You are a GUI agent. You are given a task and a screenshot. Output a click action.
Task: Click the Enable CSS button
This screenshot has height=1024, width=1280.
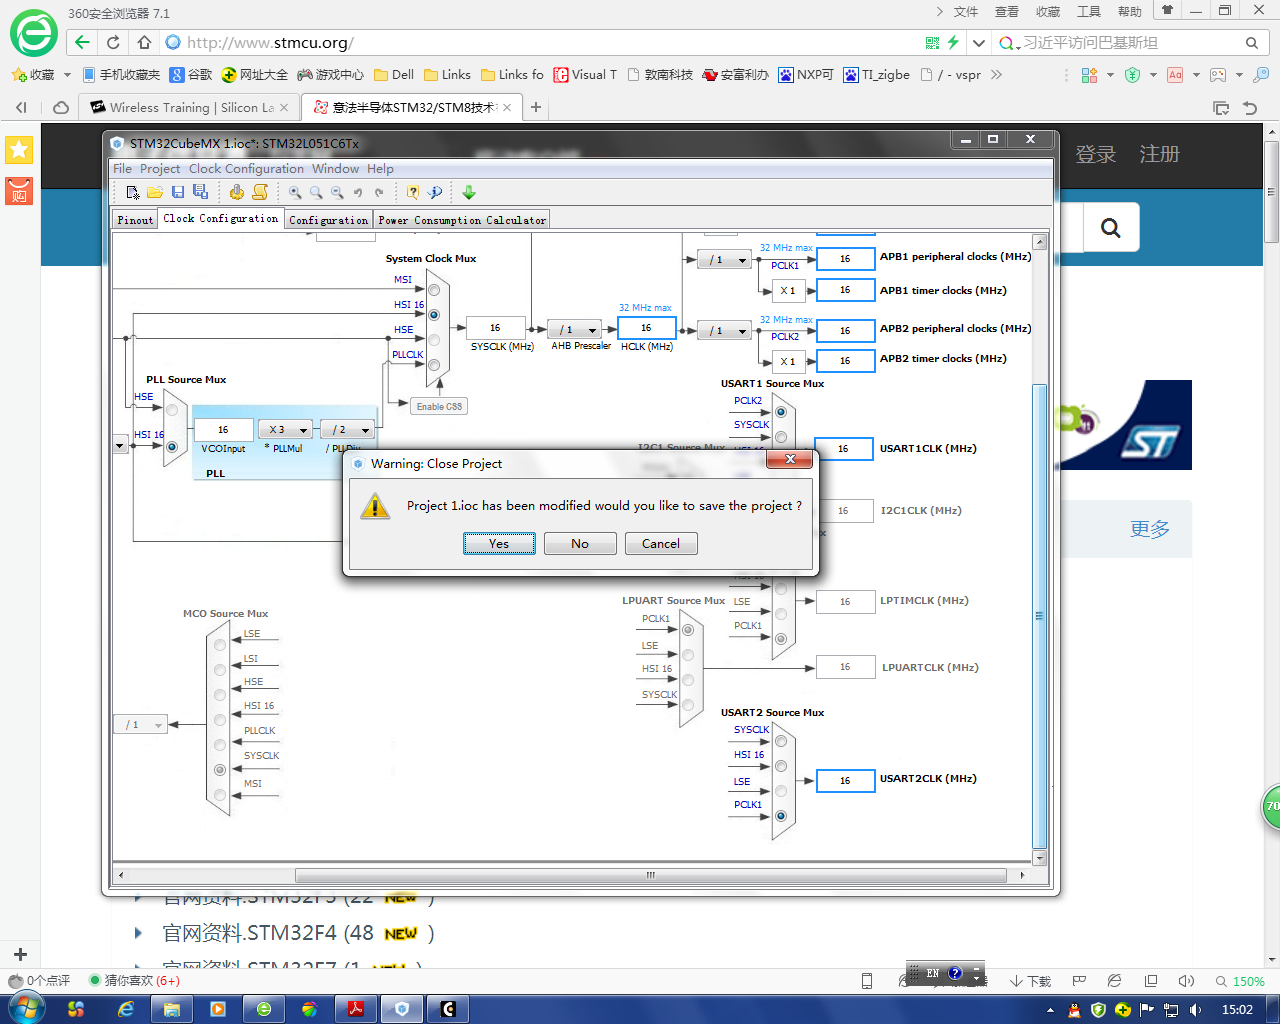pos(439,406)
